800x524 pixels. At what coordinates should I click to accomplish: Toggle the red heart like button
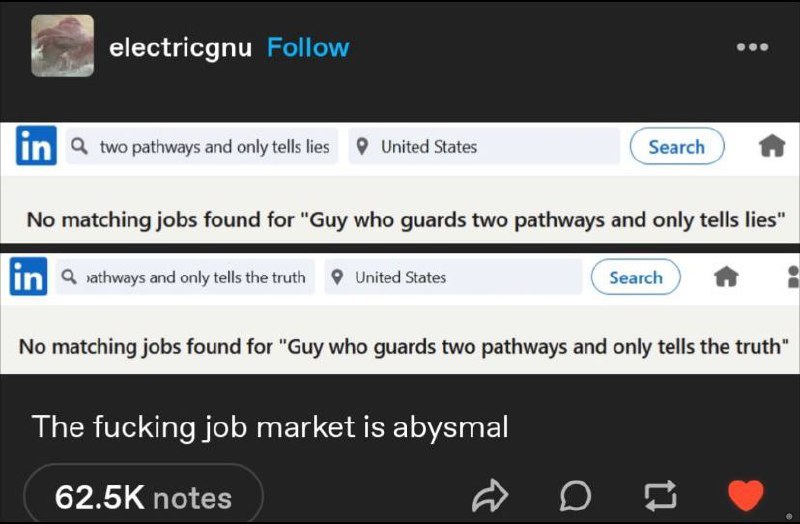(x=744, y=495)
